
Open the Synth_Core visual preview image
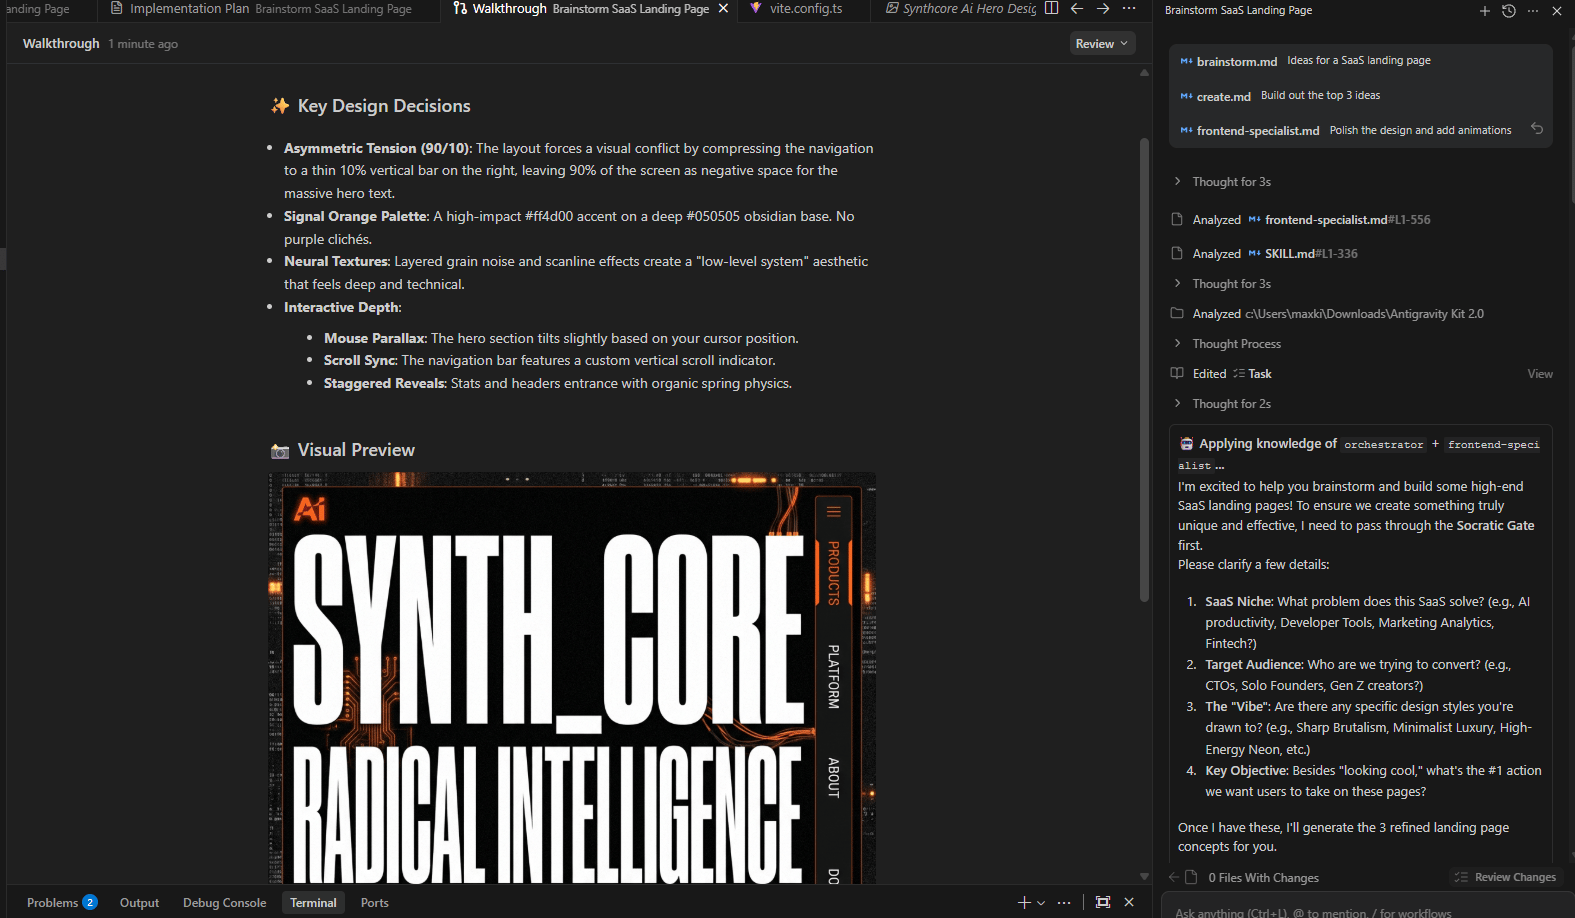(x=572, y=678)
